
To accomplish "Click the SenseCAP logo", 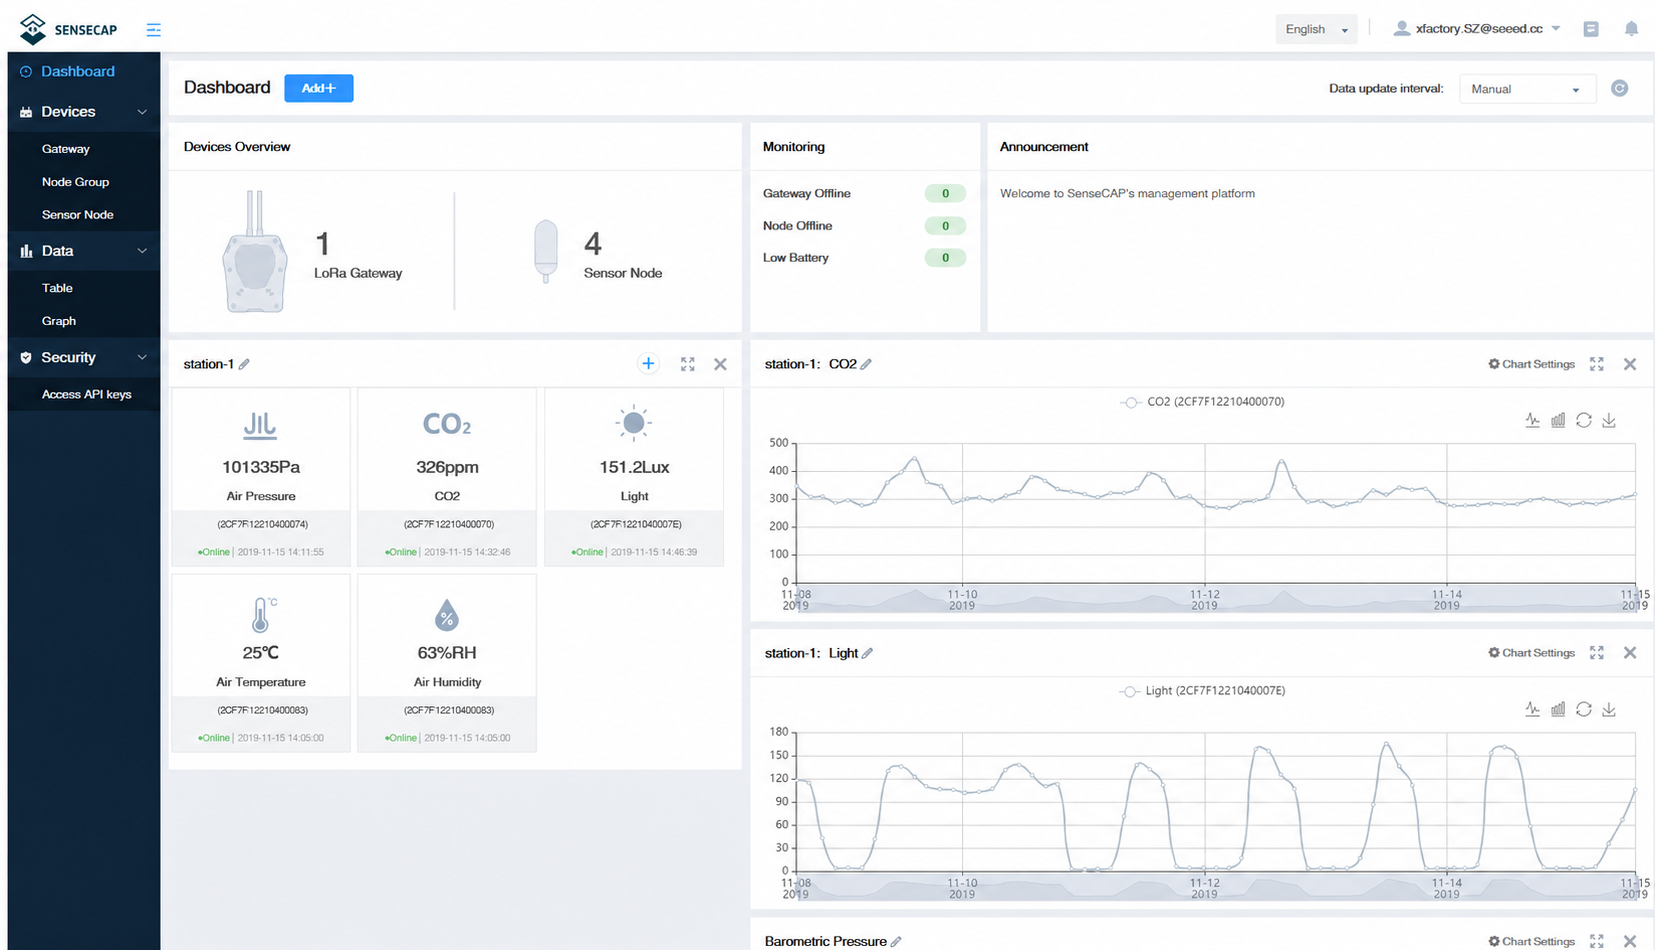I will coord(68,29).
